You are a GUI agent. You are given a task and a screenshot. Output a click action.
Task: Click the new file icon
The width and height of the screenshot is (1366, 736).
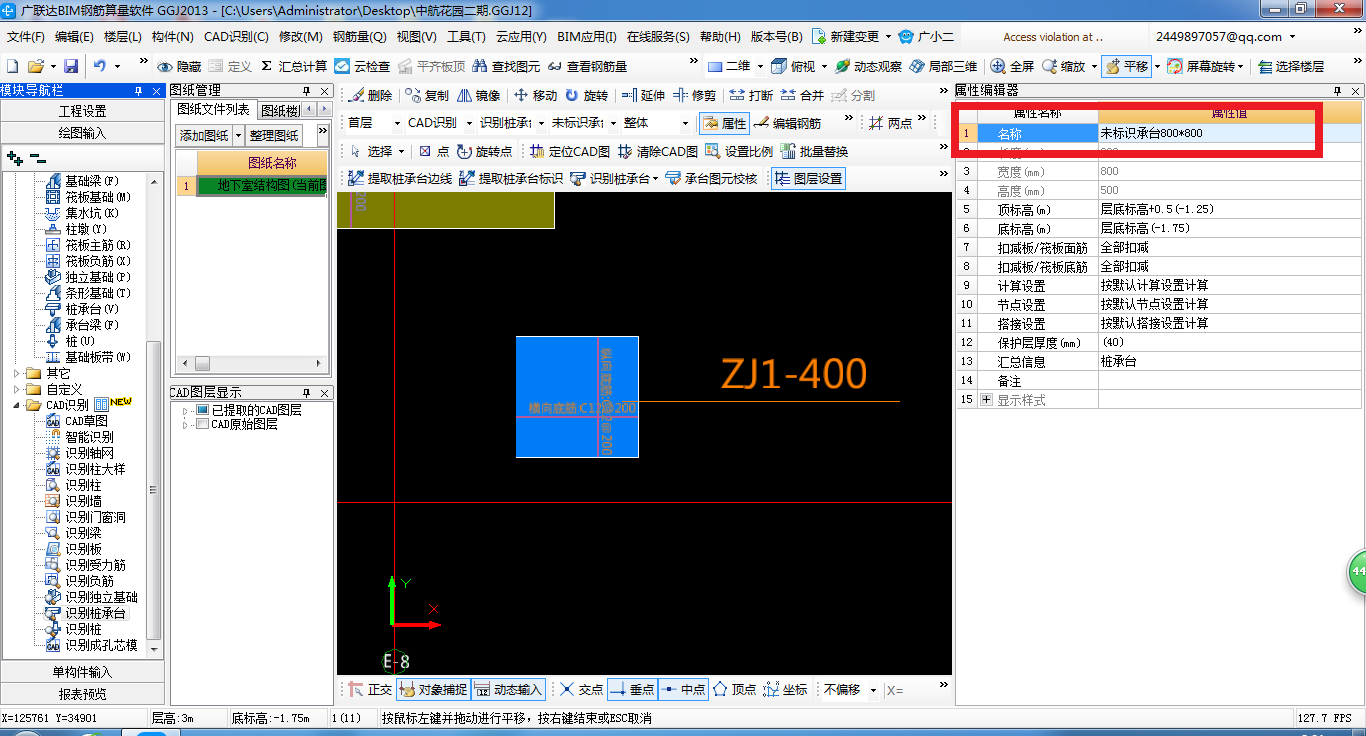coord(13,66)
